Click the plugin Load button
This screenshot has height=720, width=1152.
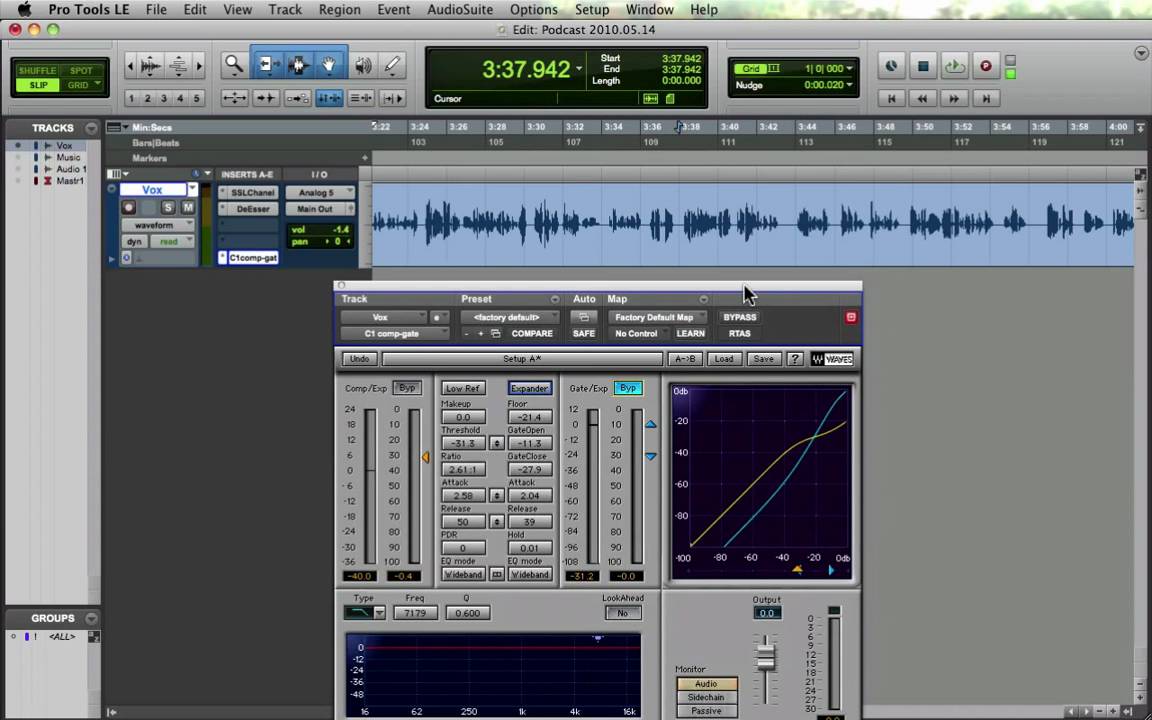724,359
